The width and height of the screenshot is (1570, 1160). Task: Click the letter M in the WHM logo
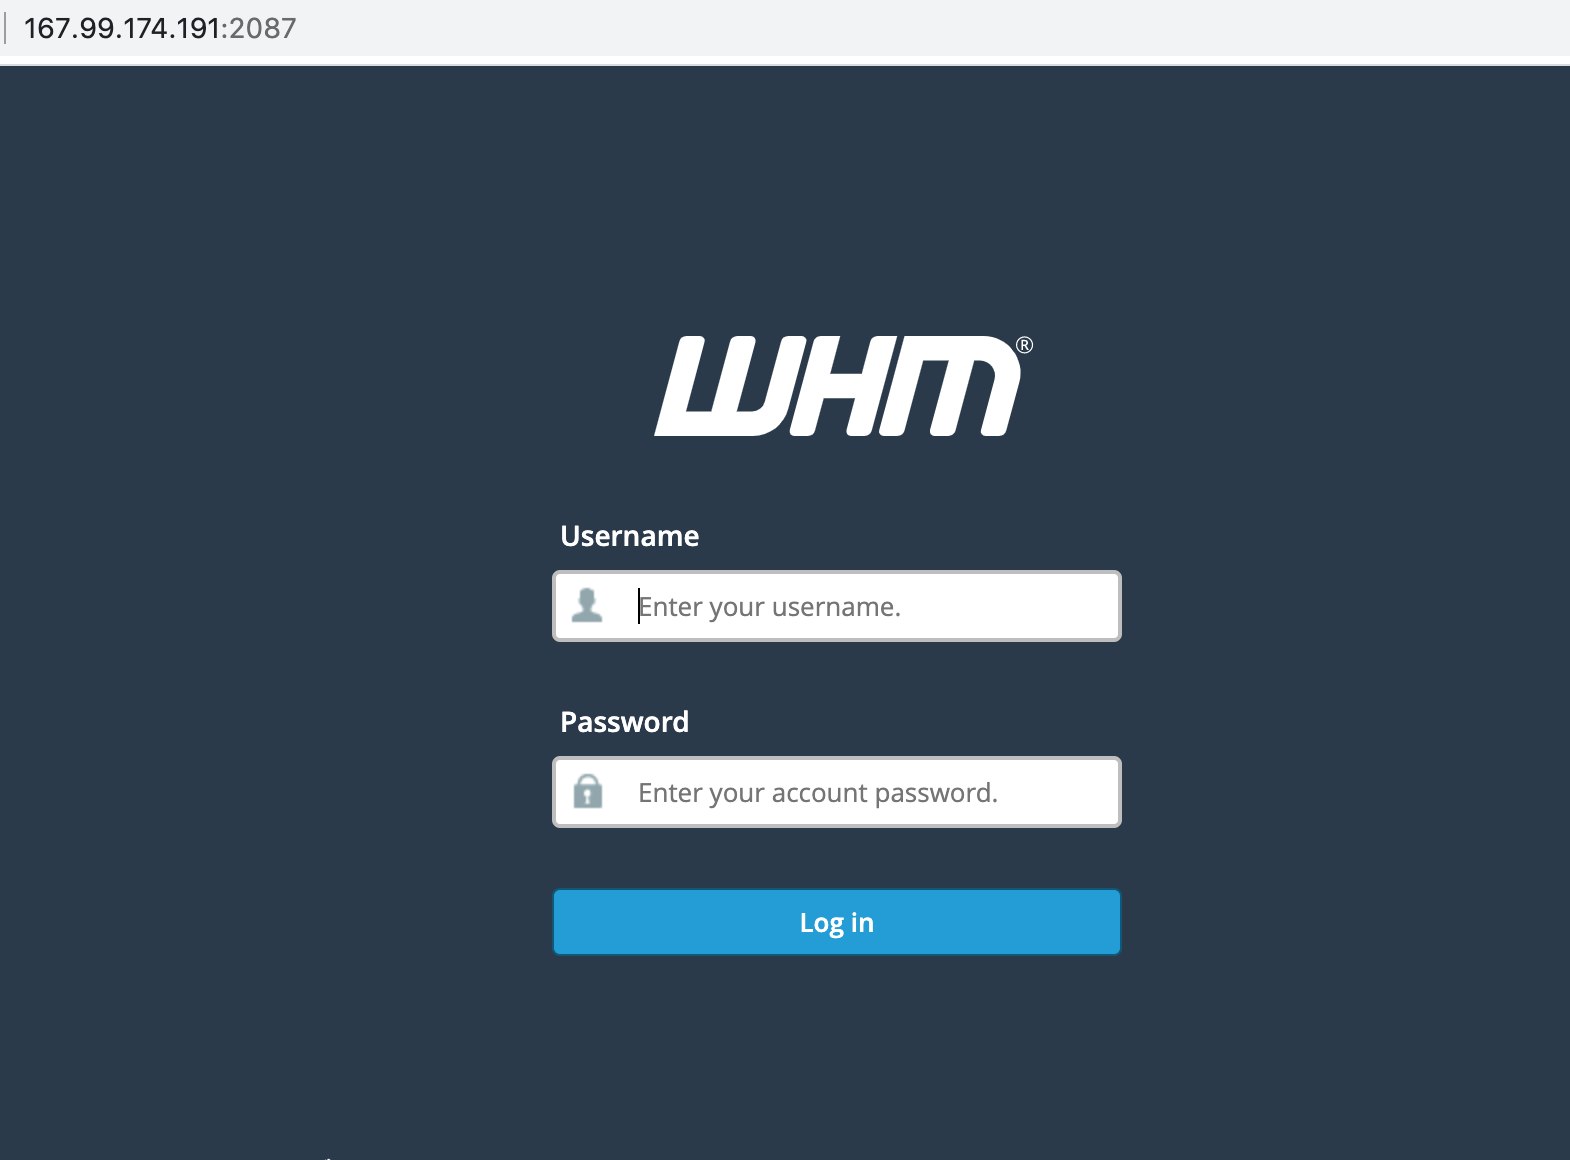point(952,386)
